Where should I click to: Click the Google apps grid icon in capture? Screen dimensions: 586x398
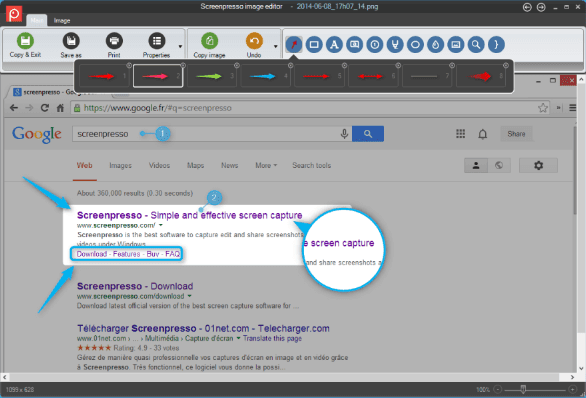point(460,134)
